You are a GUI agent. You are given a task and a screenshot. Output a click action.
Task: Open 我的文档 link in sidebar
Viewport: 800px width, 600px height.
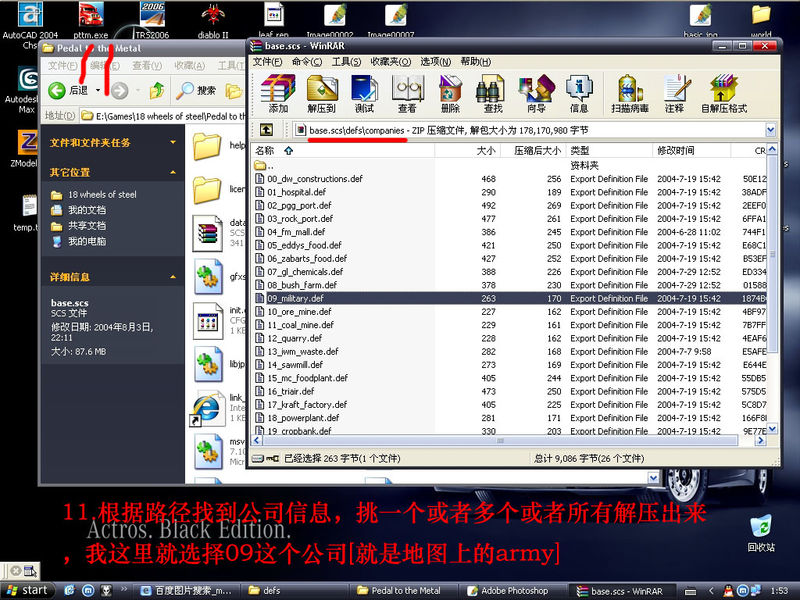(x=87, y=210)
